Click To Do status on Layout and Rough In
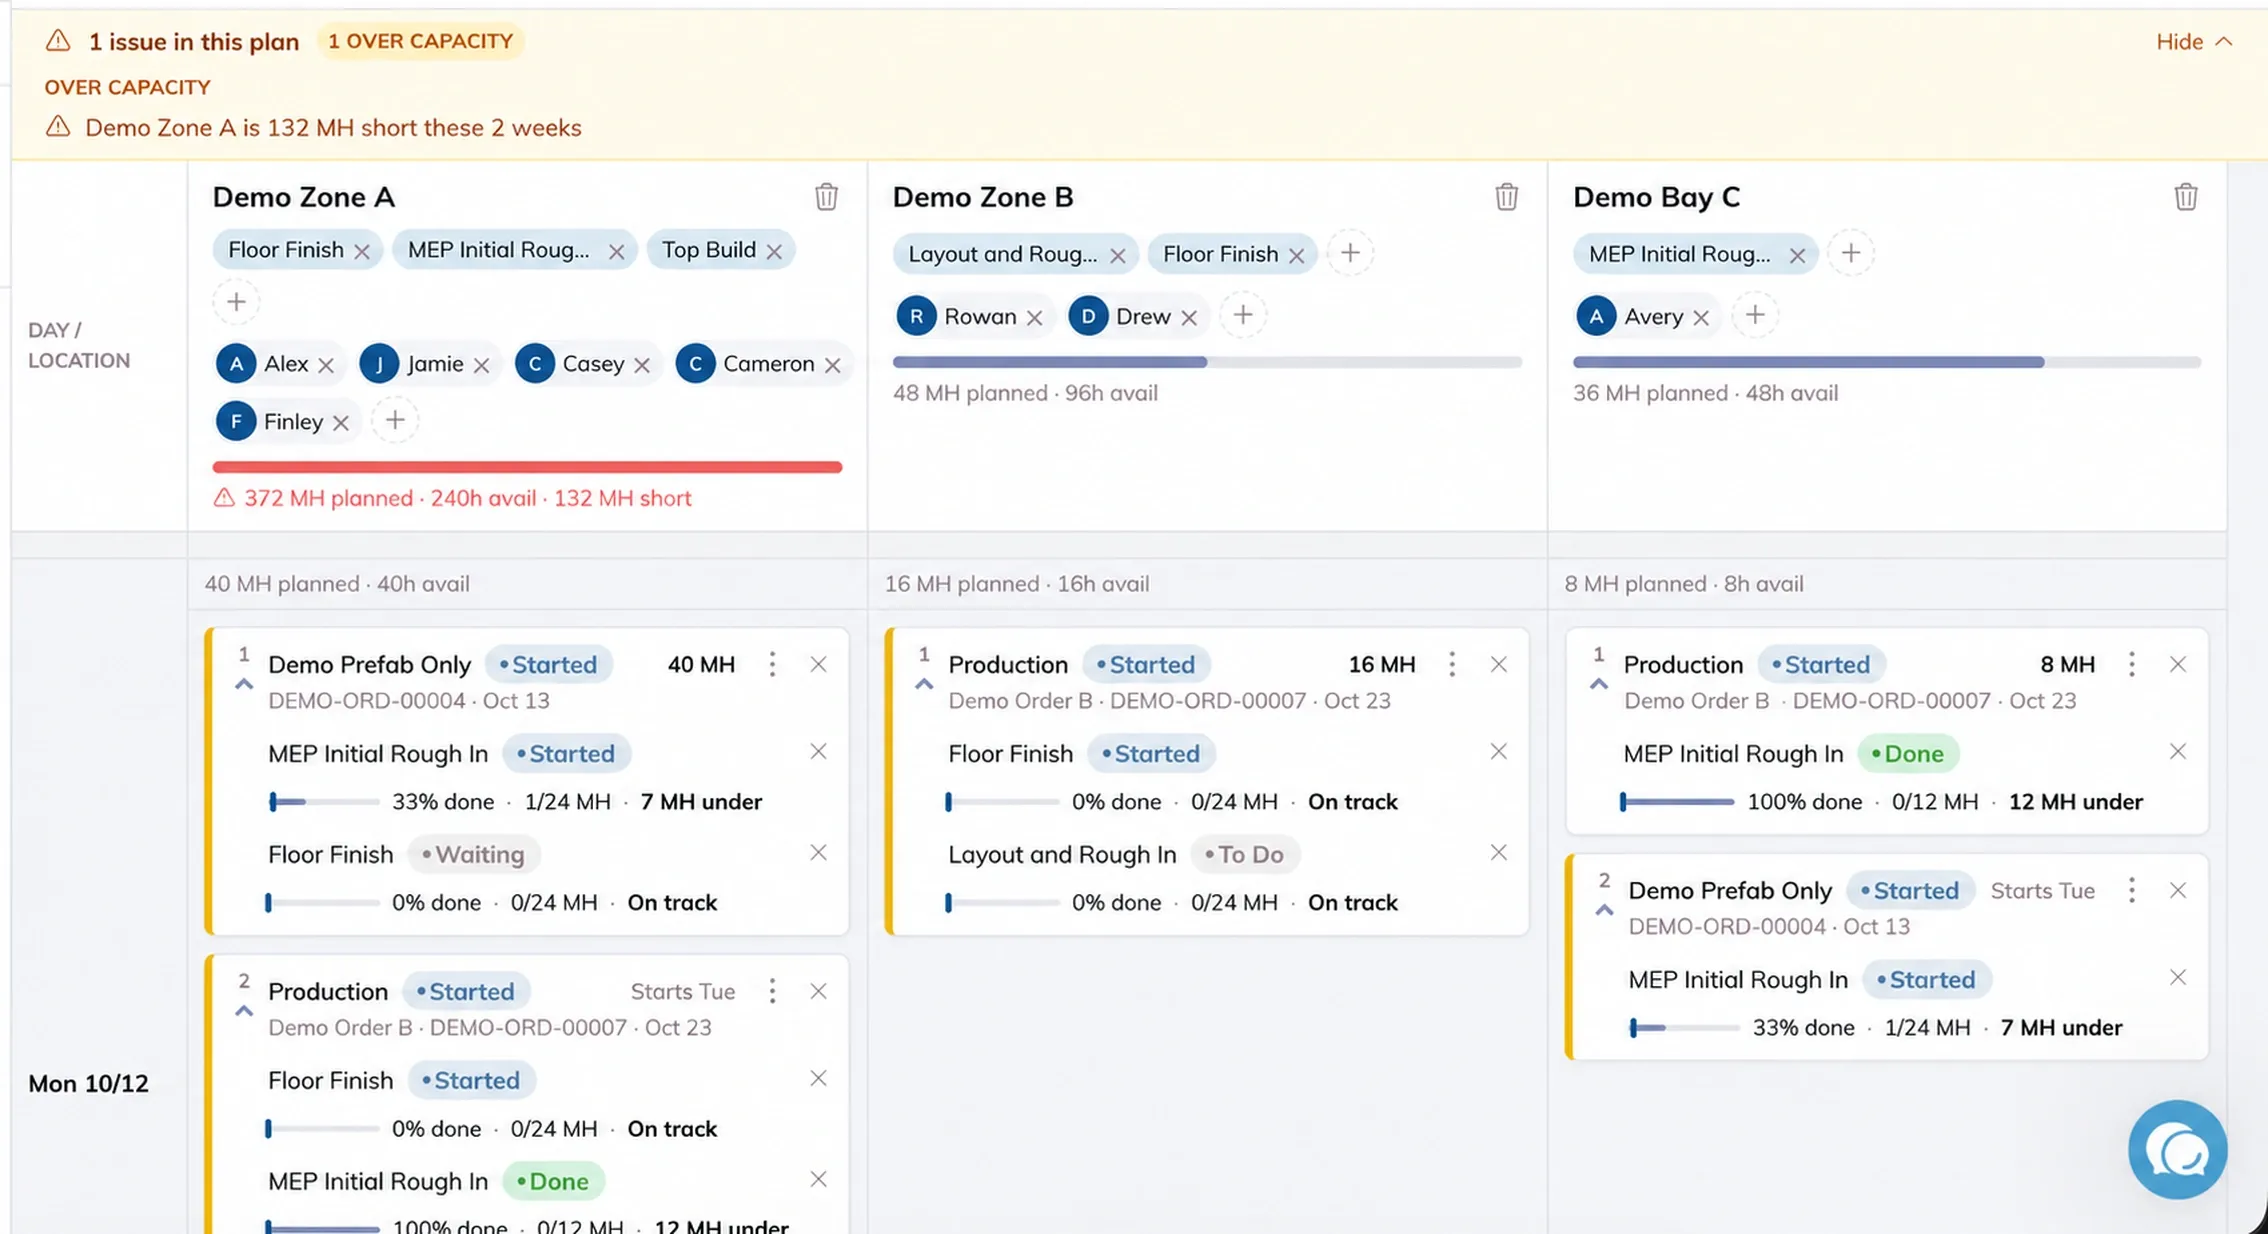This screenshot has width=2268, height=1234. 1245,855
